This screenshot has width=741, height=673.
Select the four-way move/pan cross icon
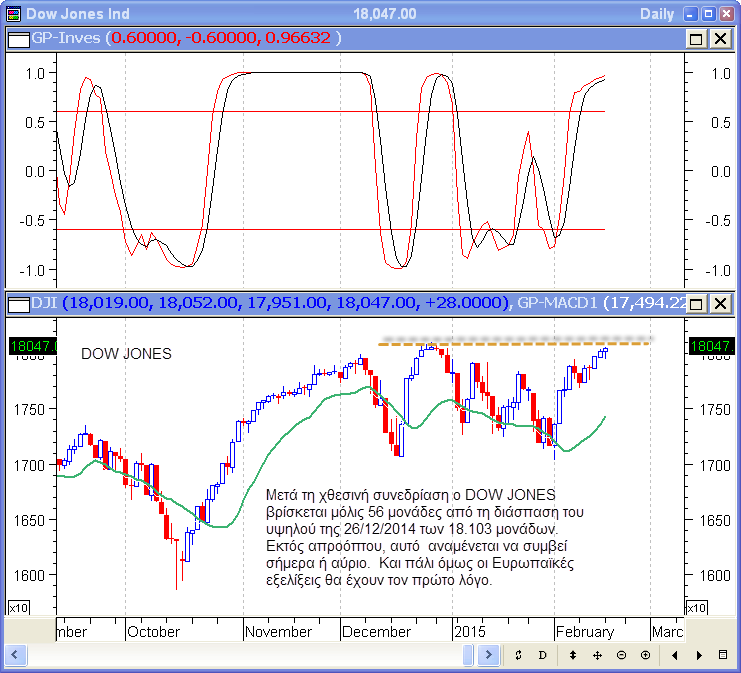click(597, 655)
